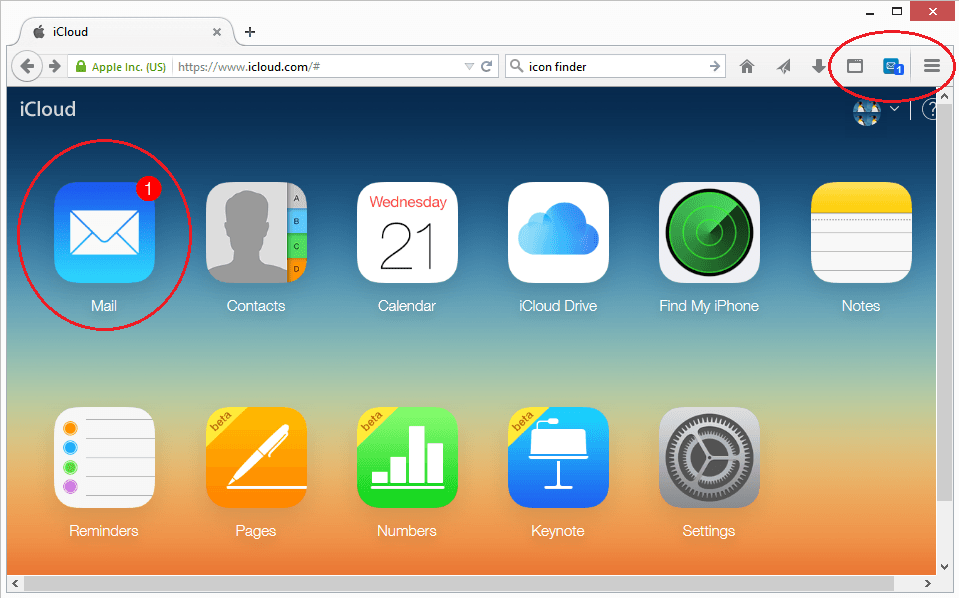Click the browser Forward arrow
The height and width of the screenshot is (598, 959).
point(54,66)
